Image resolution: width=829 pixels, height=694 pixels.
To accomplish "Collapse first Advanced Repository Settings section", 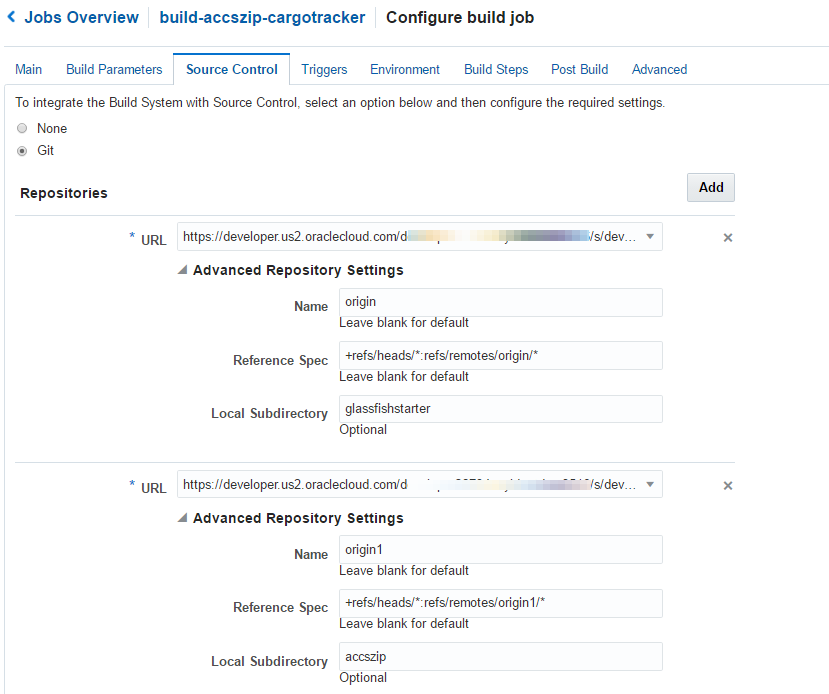I will click(182, 270).
